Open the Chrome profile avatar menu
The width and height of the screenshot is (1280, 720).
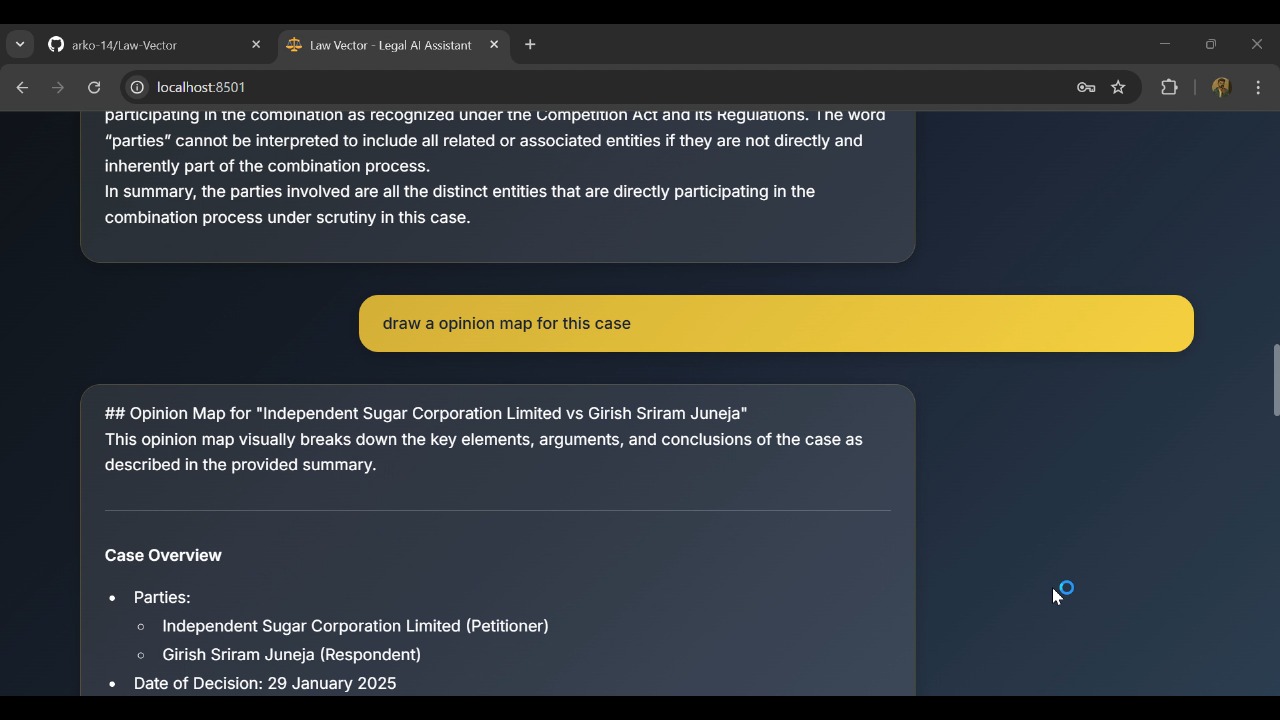pos(1220,88)
